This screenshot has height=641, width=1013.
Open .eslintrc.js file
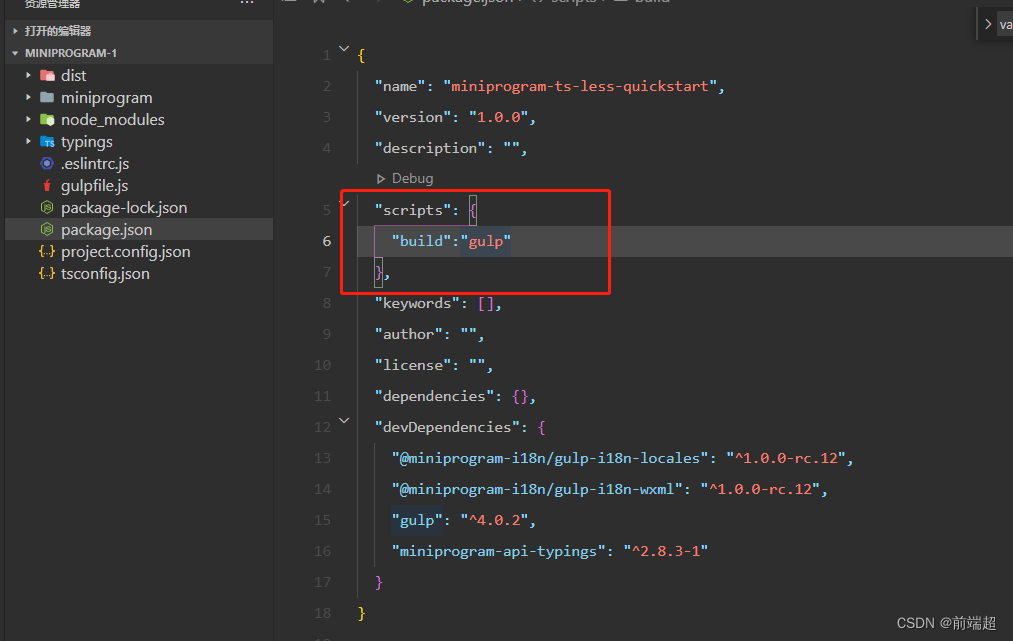click(x=95, y=163)
